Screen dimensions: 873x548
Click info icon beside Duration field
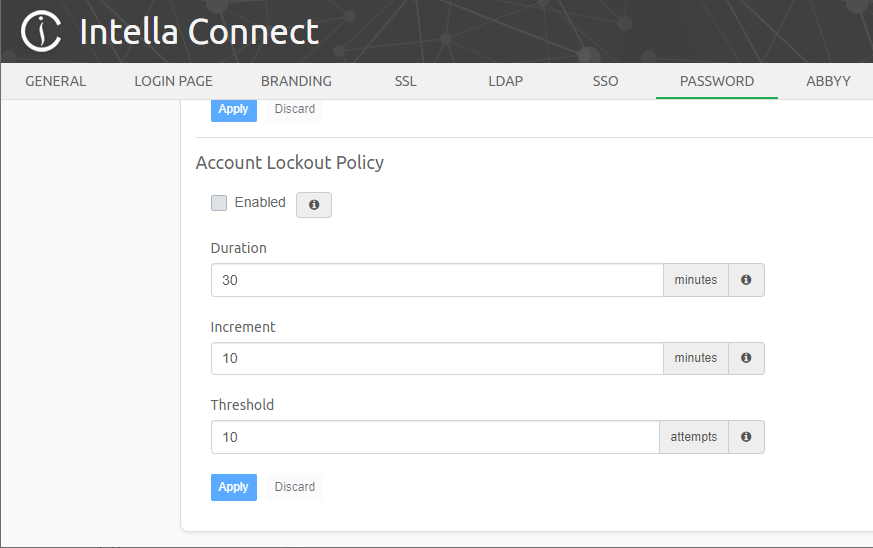(746, 280)
